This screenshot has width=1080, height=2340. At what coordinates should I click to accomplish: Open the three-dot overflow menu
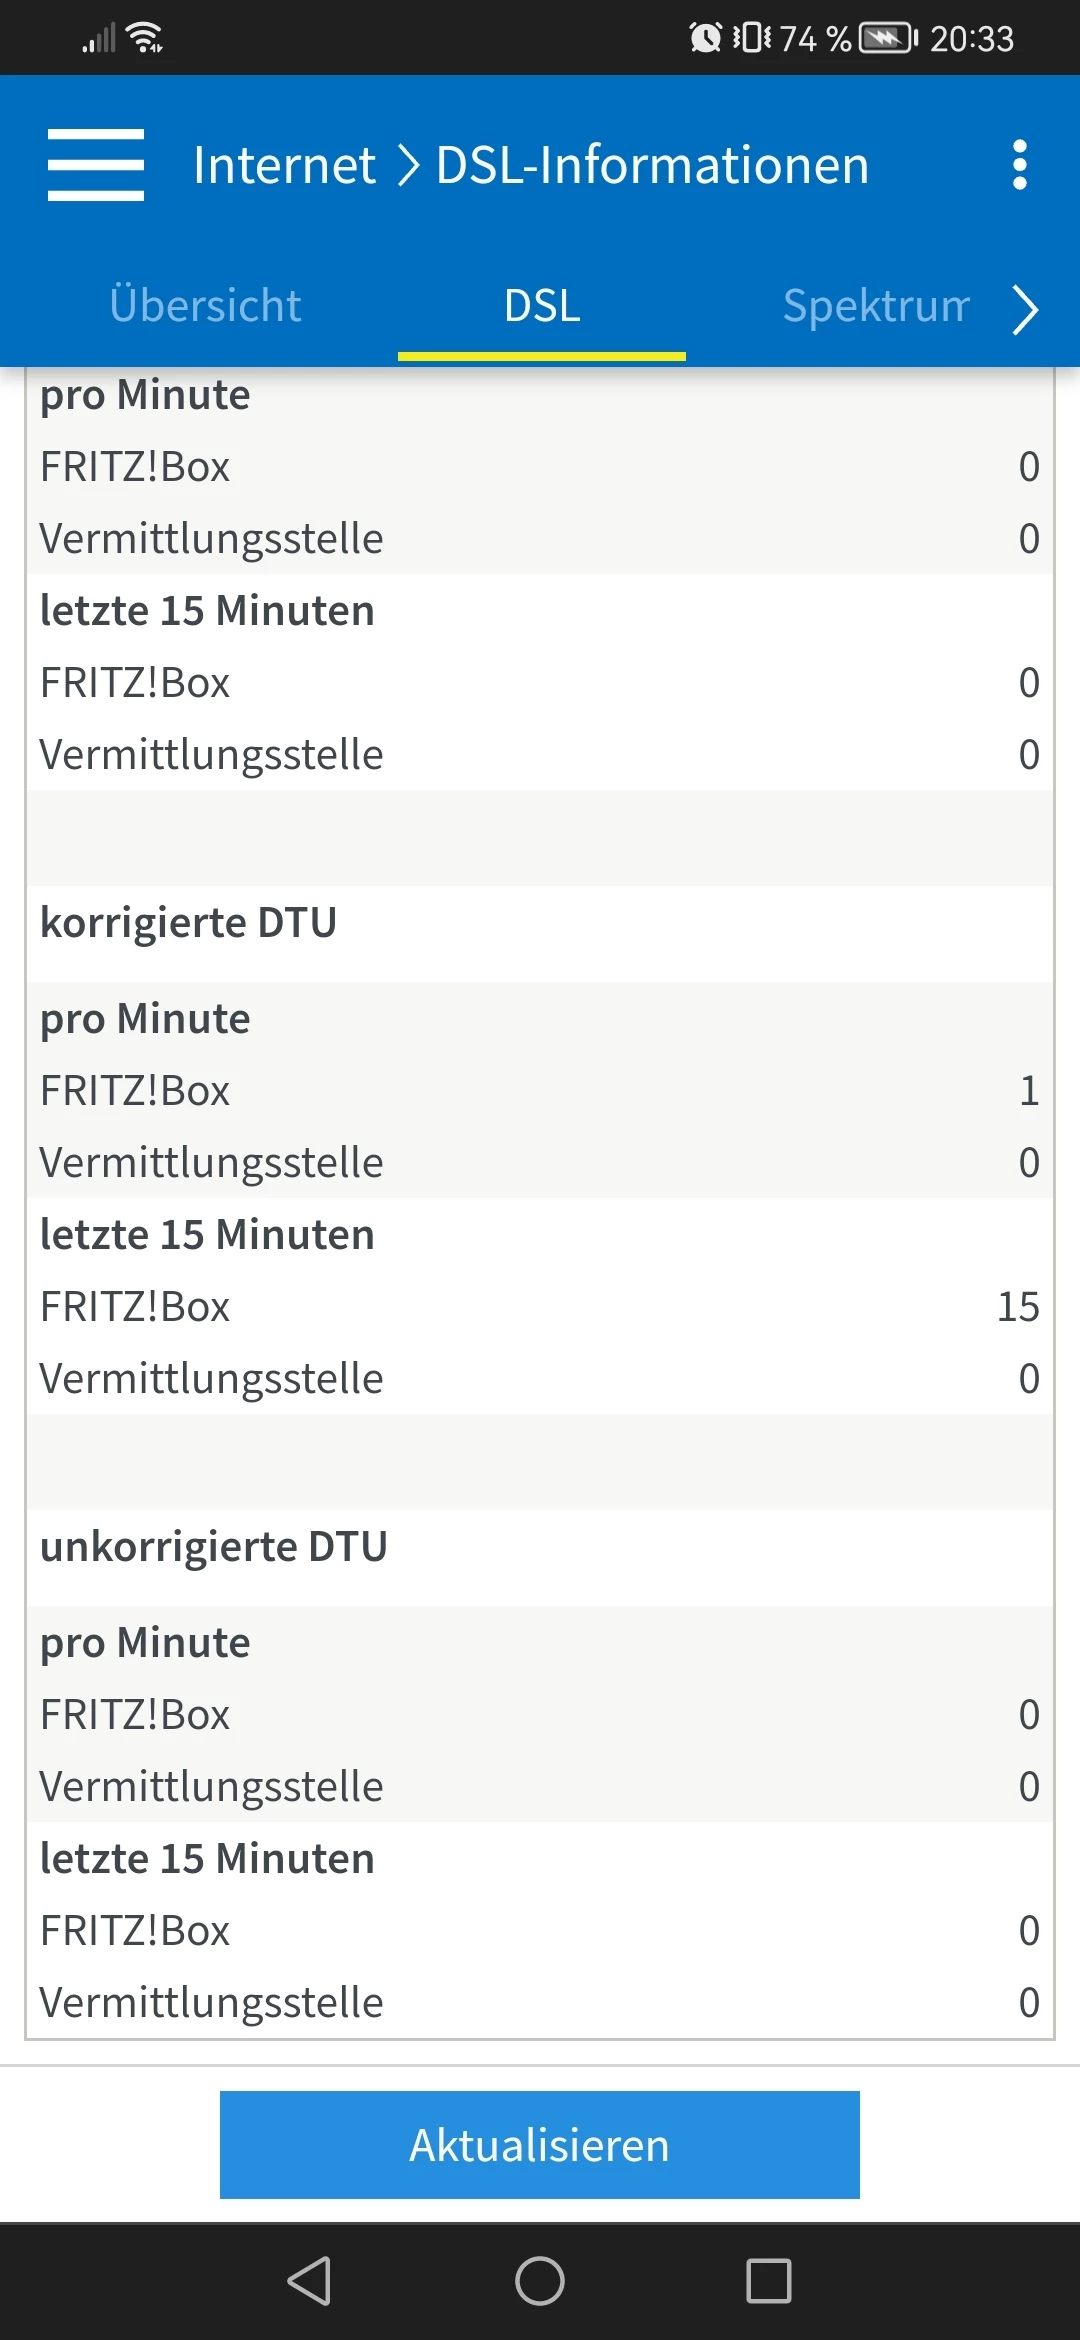click(1019, 165)
